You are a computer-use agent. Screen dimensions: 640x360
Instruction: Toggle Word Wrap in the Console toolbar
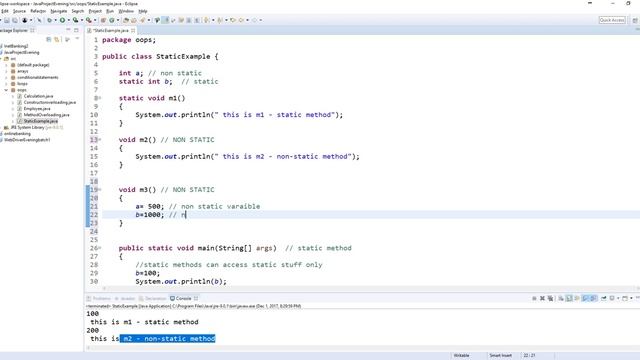pos(577,298)
